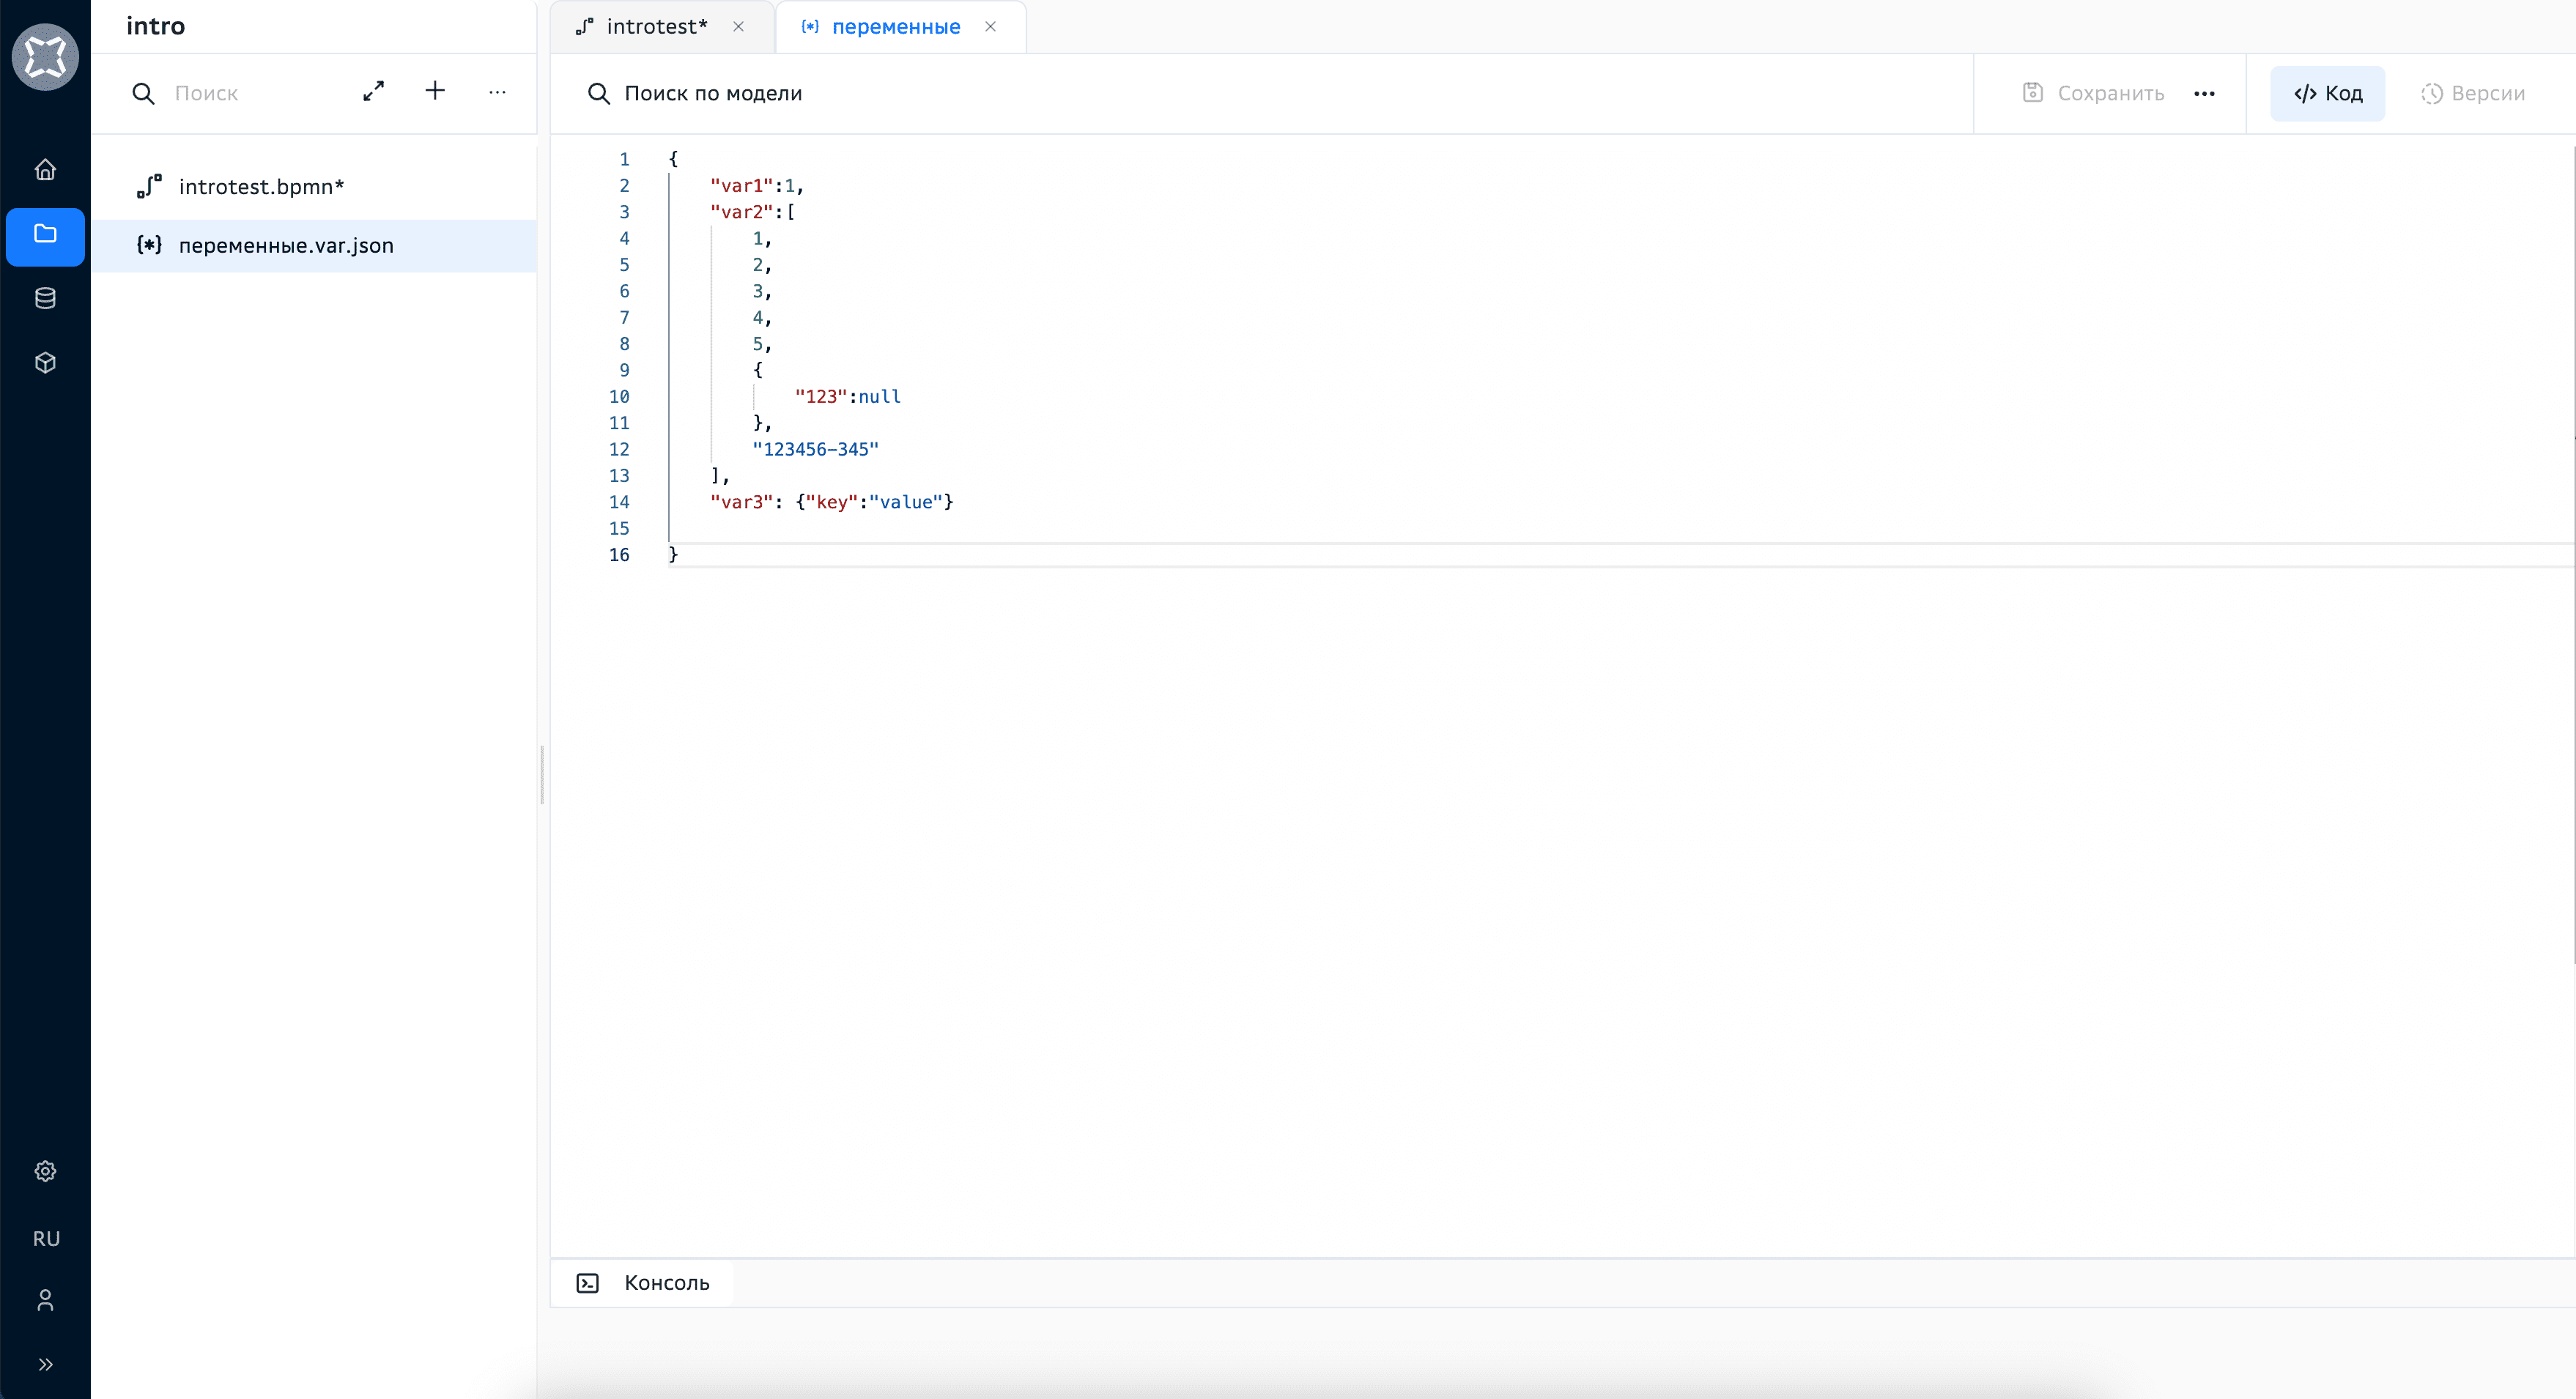Viewport: 2576px width, 1399px height.
Task: Open more actions menu beside Сохранить
Action: click(2205, 93)
